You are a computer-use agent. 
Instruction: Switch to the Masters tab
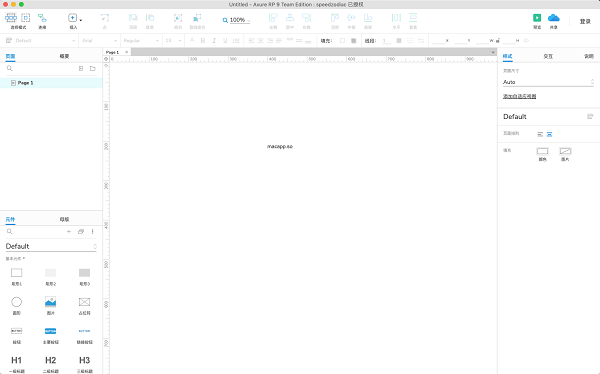64,219
